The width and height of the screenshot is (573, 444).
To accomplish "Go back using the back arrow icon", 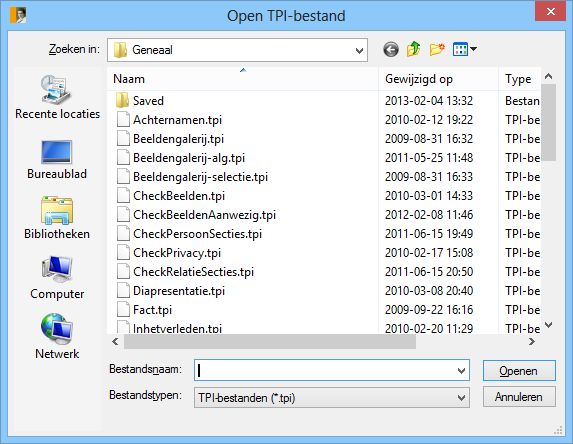I will point(391,49).
